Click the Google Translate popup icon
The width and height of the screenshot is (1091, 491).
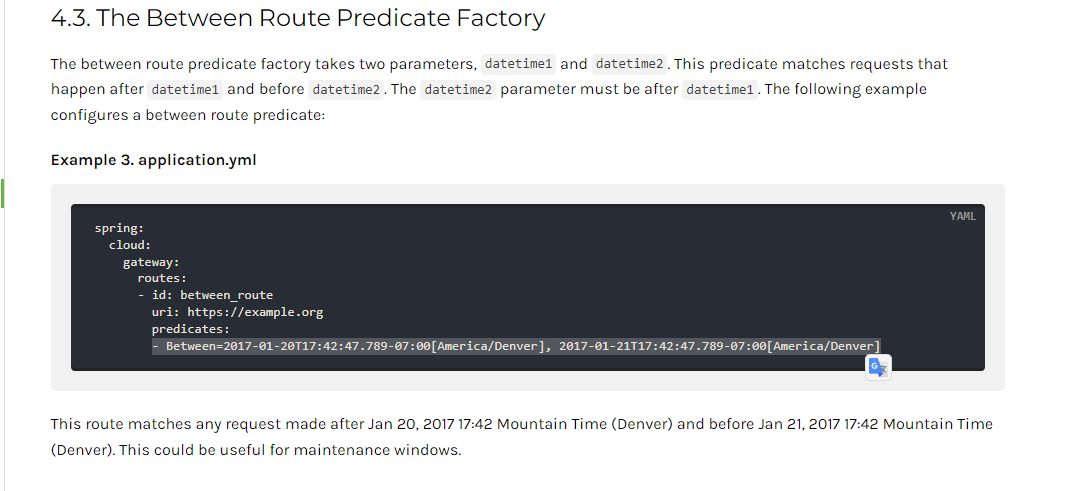[x=879, y=367]
